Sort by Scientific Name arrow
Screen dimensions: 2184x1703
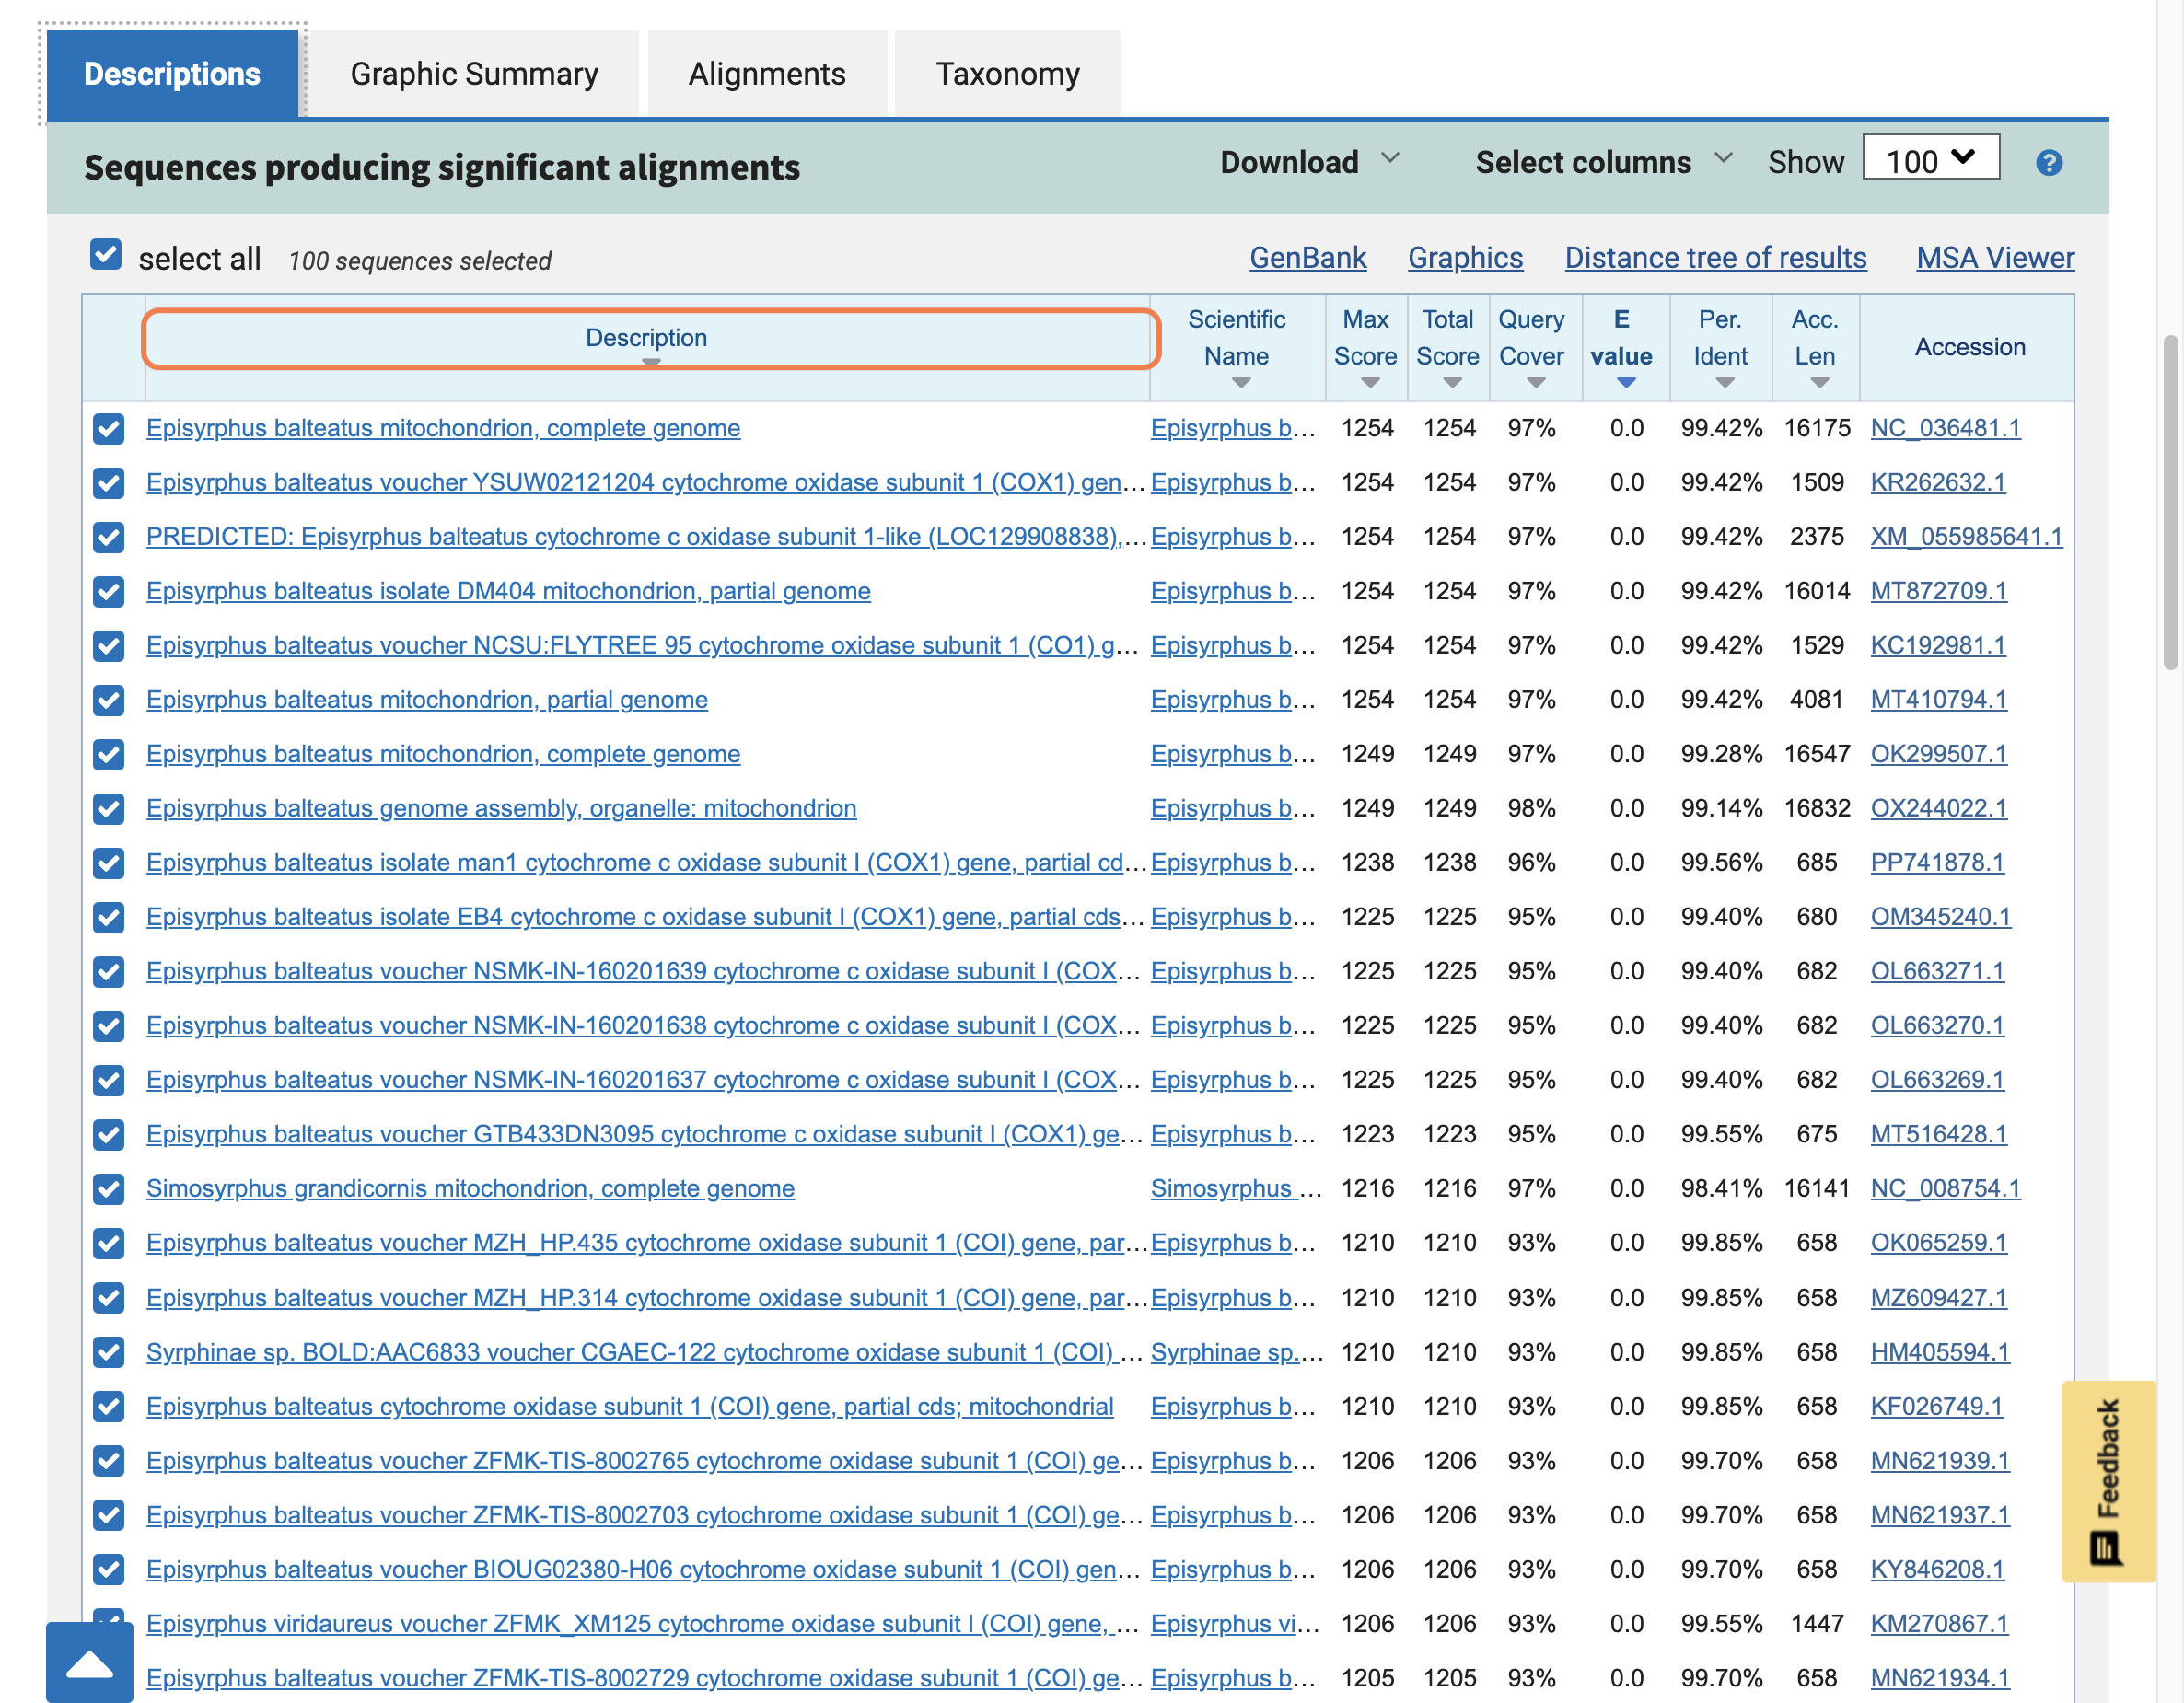pos(1241,382)
